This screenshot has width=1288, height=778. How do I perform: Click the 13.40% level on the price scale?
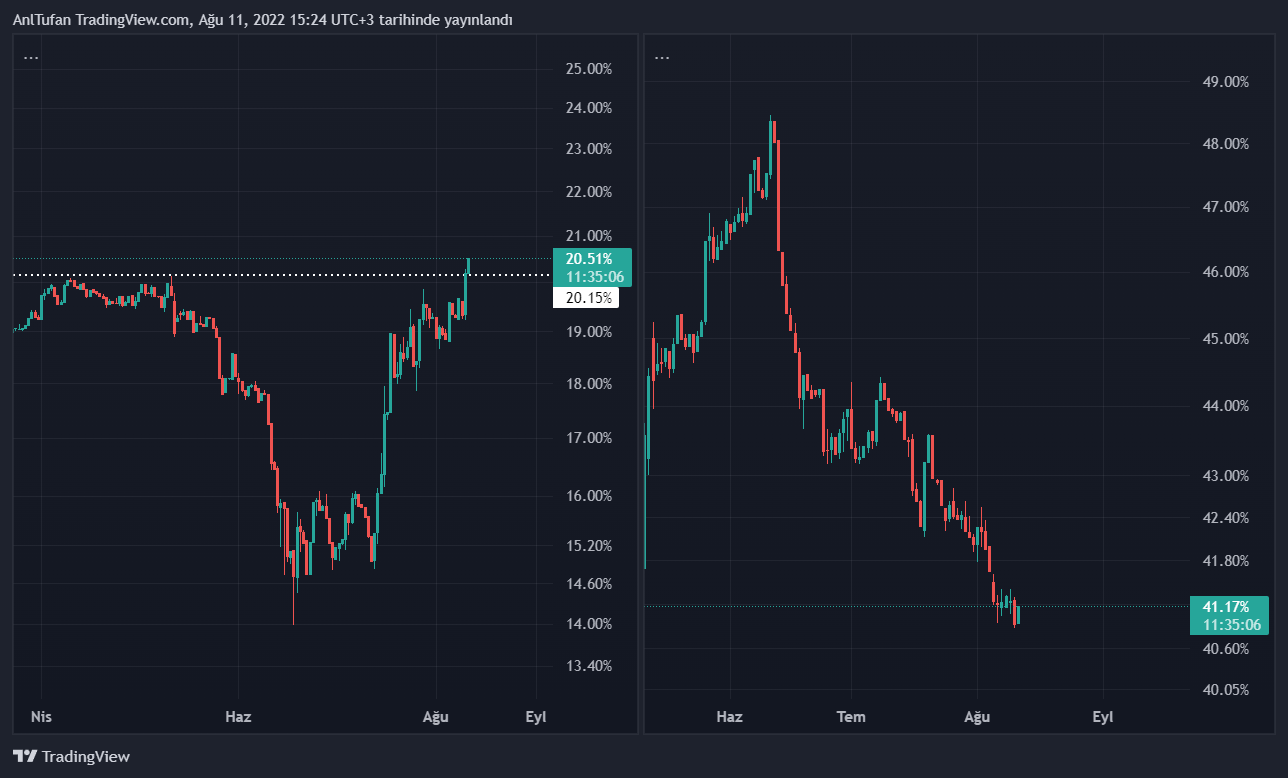pos(588,666)
